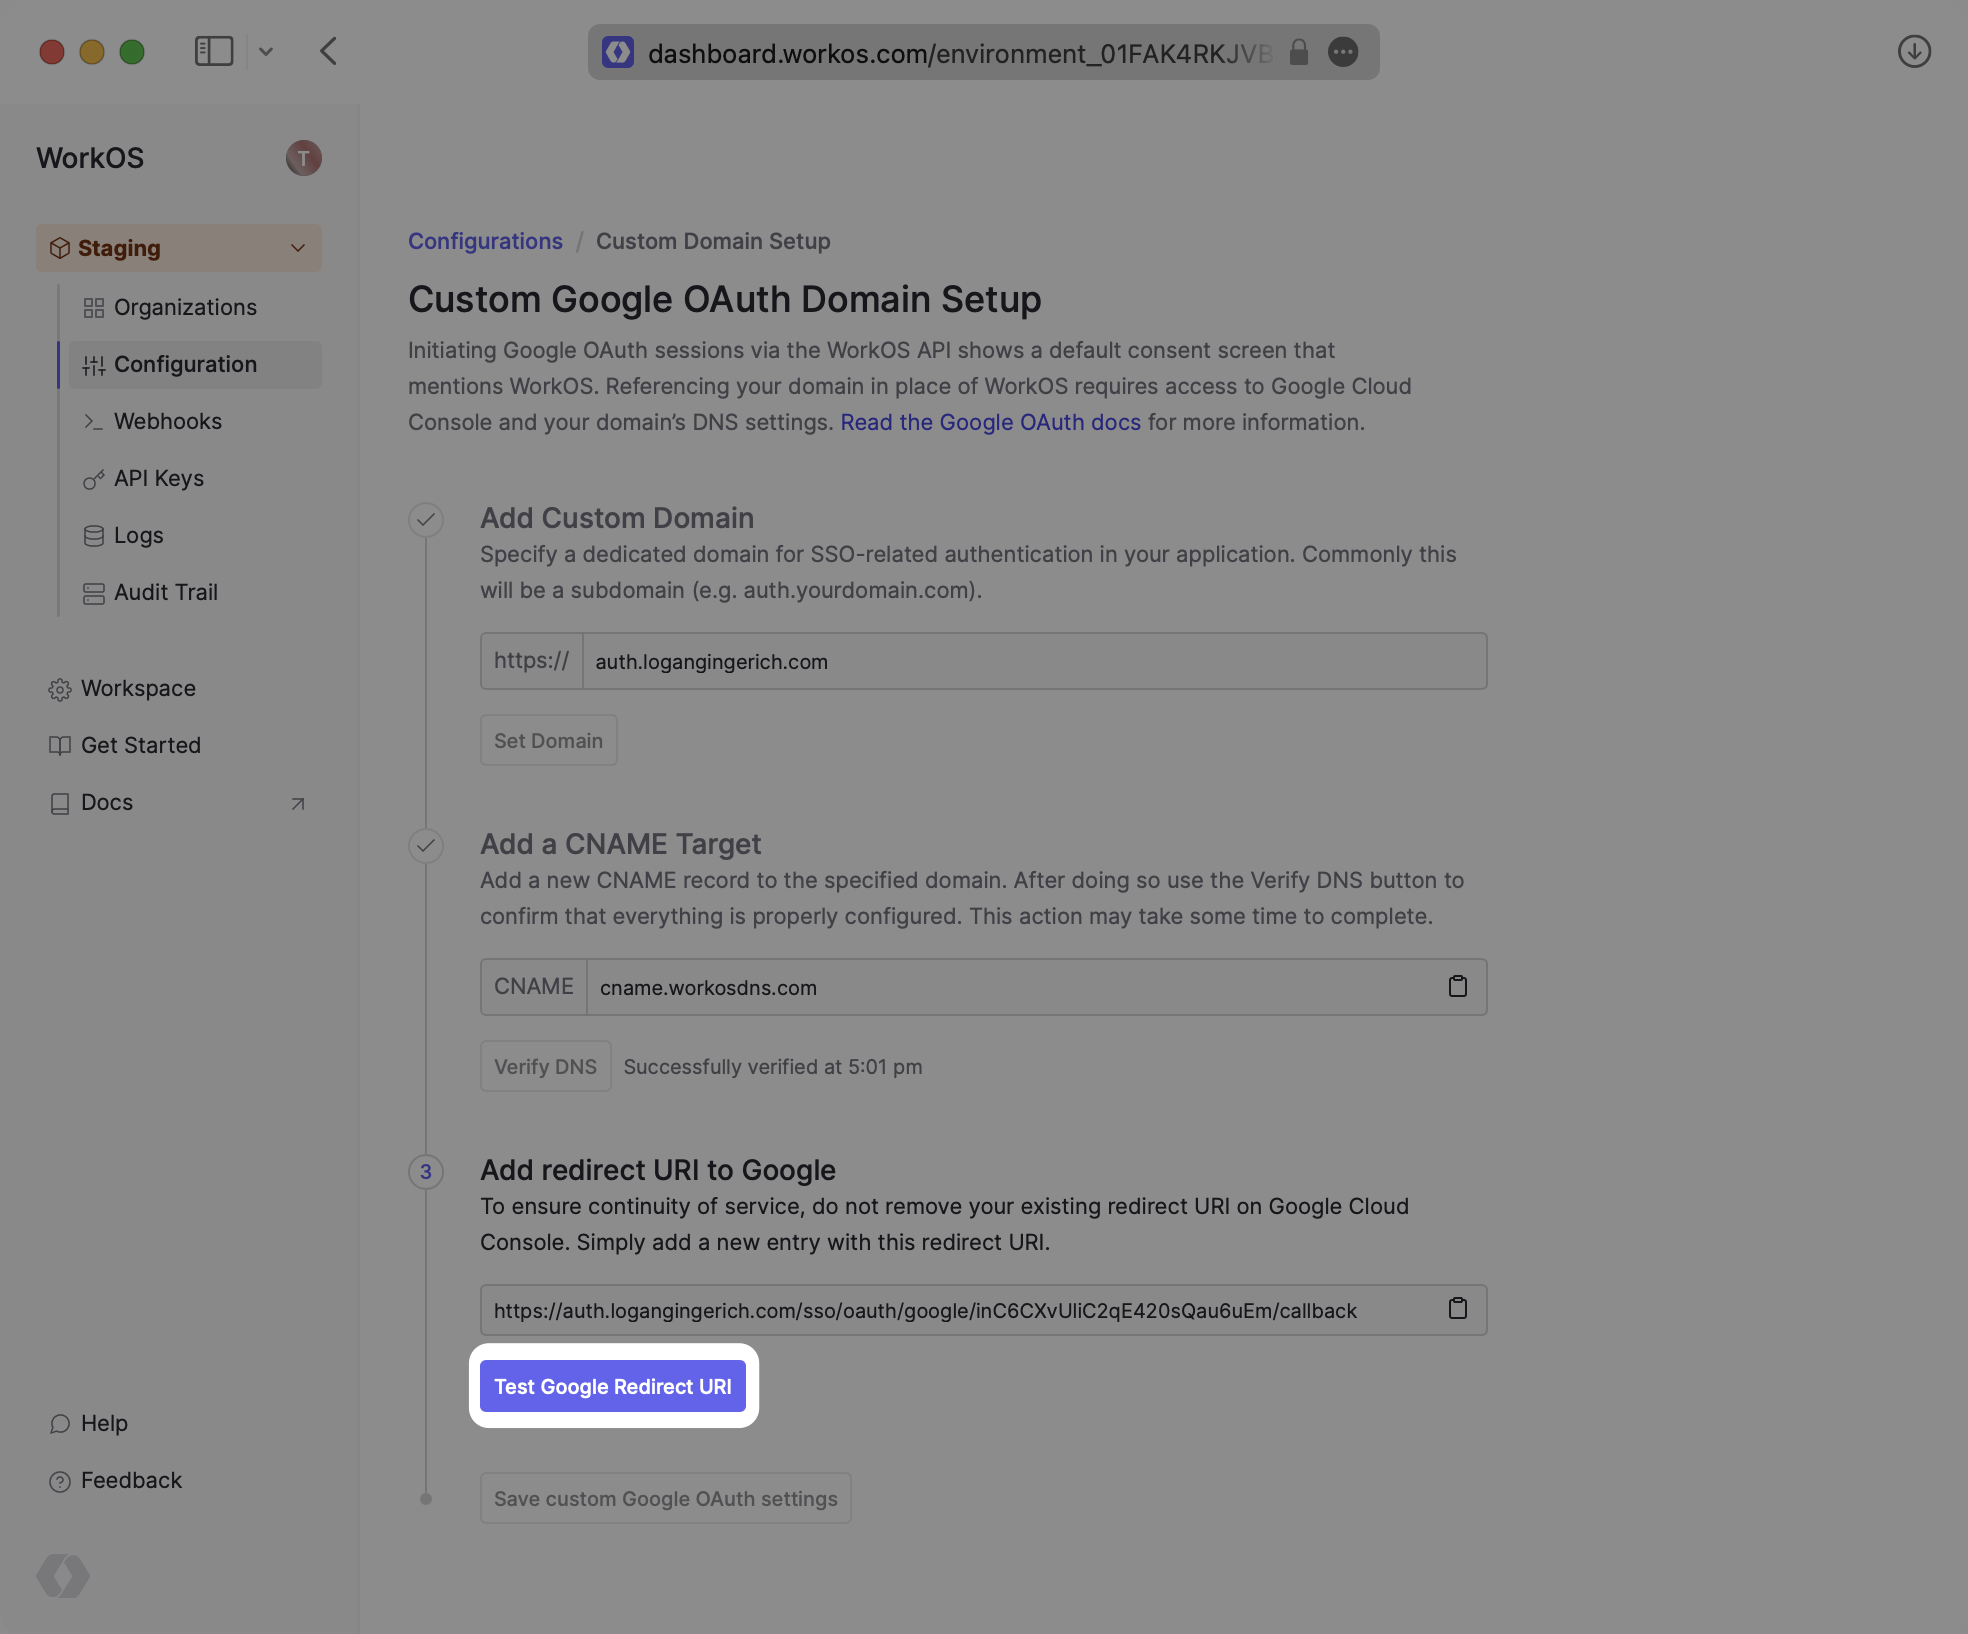Click the sidebar toggle icon in toolbar
The image size is (1968, 1634).
pyautogui.click(x=213, y=51)
